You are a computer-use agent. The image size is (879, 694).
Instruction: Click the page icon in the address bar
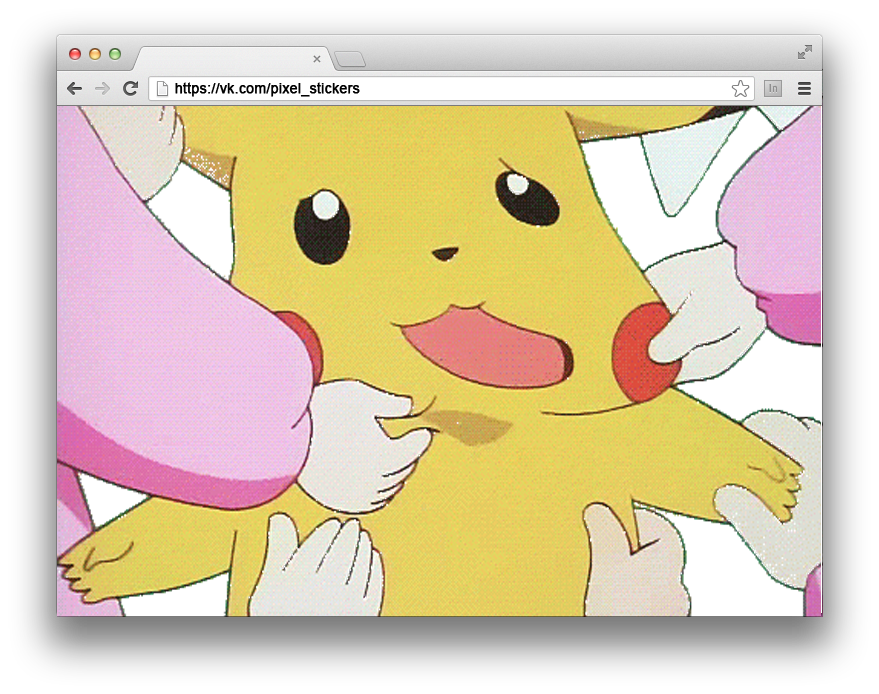(x=162, y=89)
